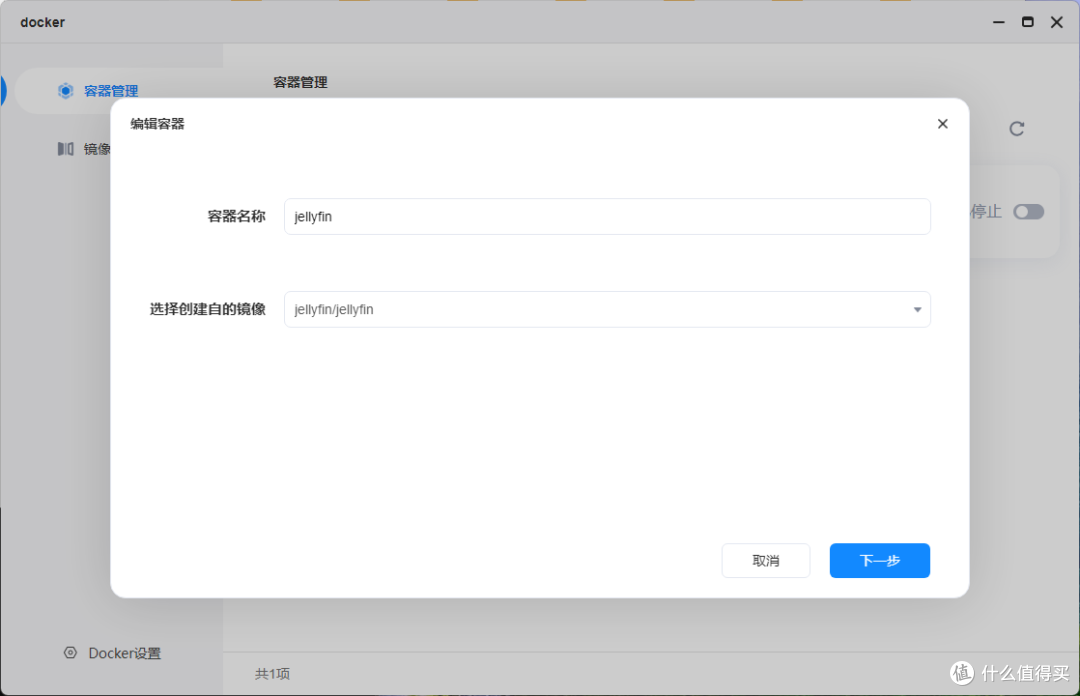
Task: Click the container management hexagon icon
Action: [x=65, y=91]
